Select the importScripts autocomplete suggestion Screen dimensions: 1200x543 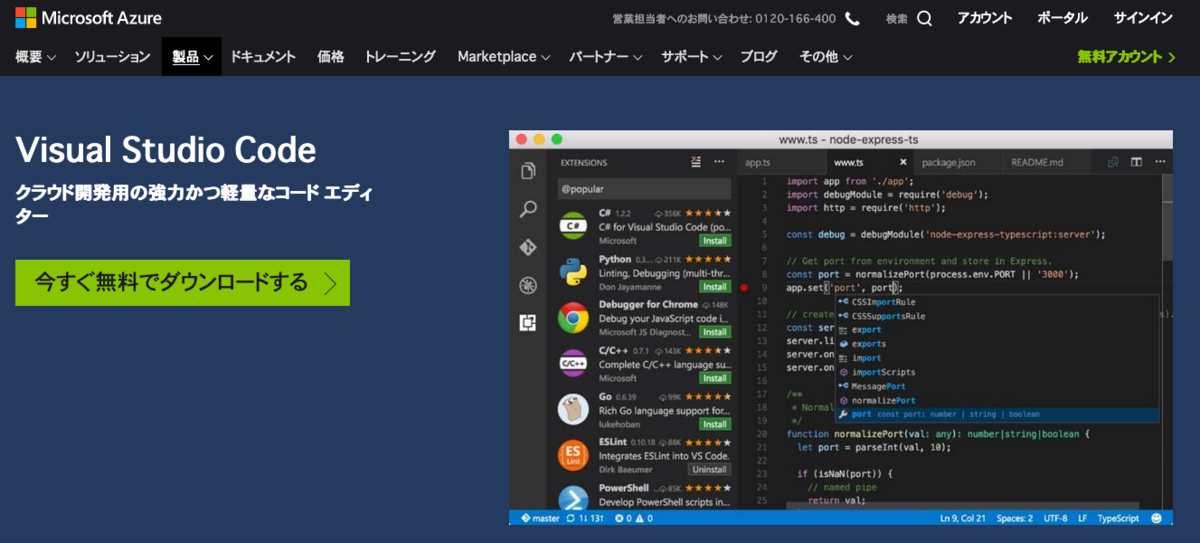pos(996,372)
